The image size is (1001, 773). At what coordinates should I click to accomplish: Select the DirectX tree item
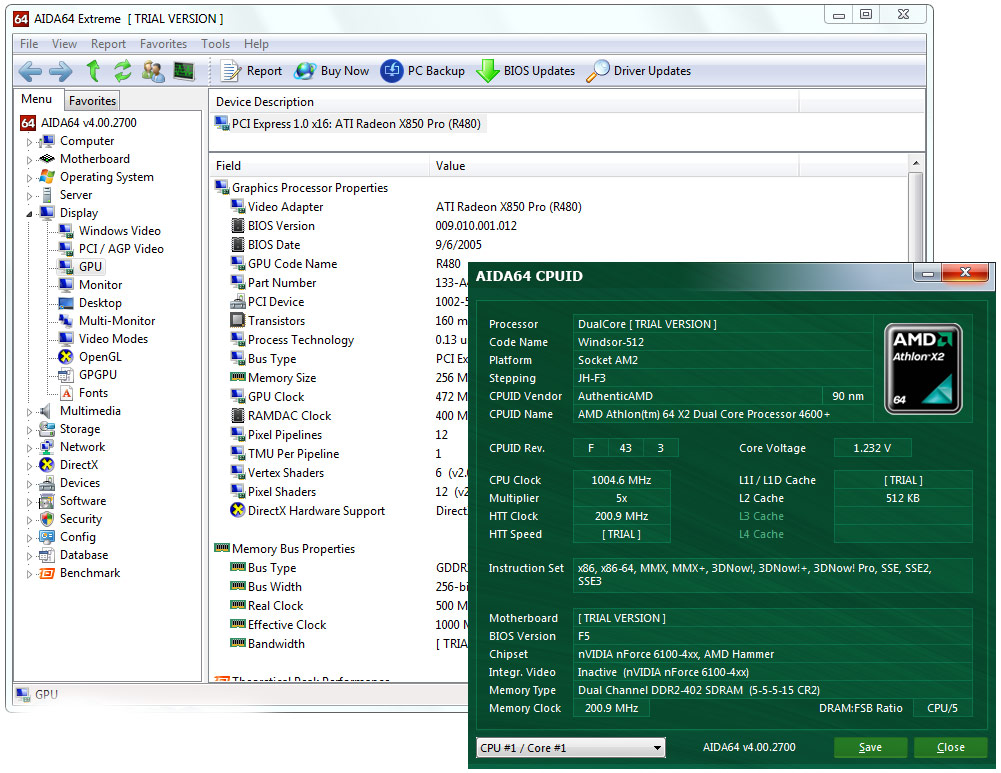[x=79, y=465]
